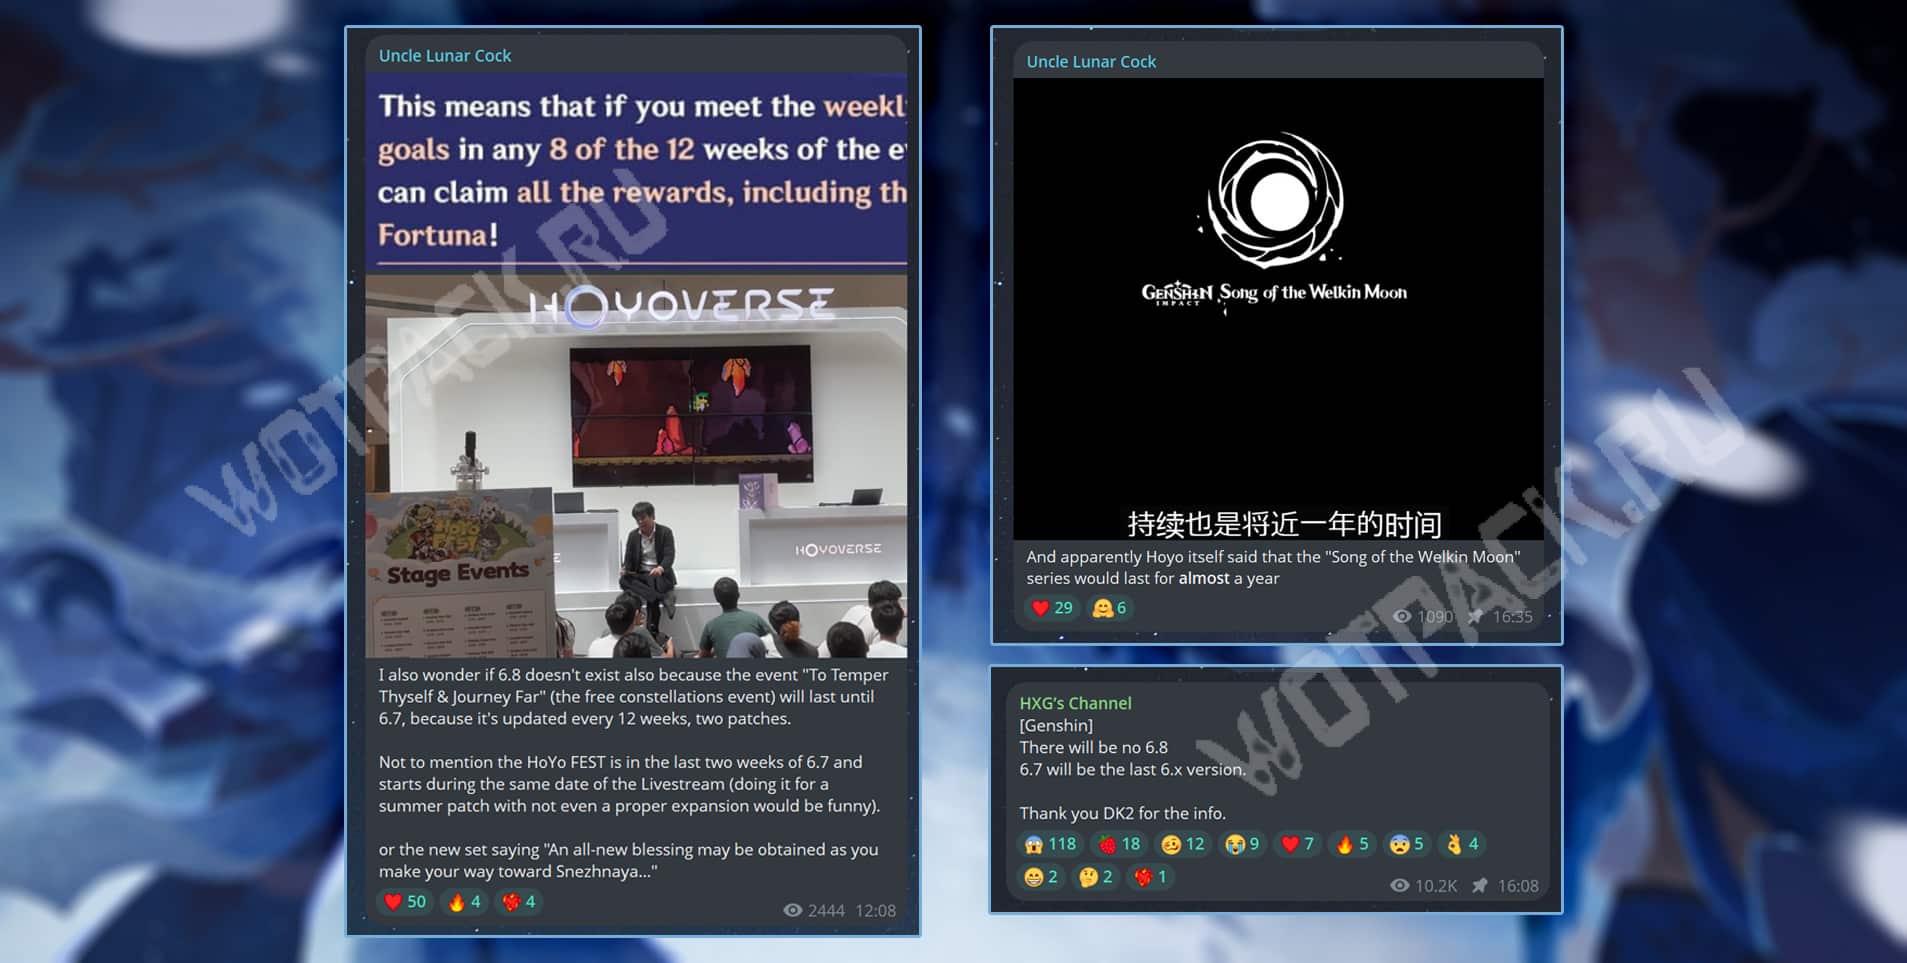Toggle the fire reaction with 4 in left post

(x=464, y=902)
